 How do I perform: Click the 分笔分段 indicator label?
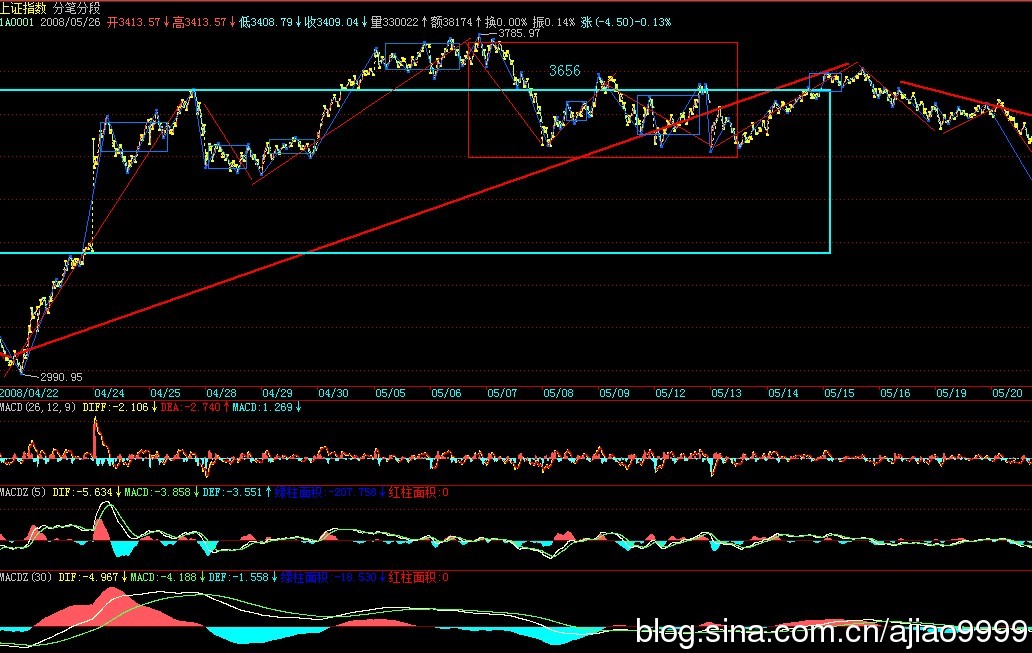coord(83,6)
